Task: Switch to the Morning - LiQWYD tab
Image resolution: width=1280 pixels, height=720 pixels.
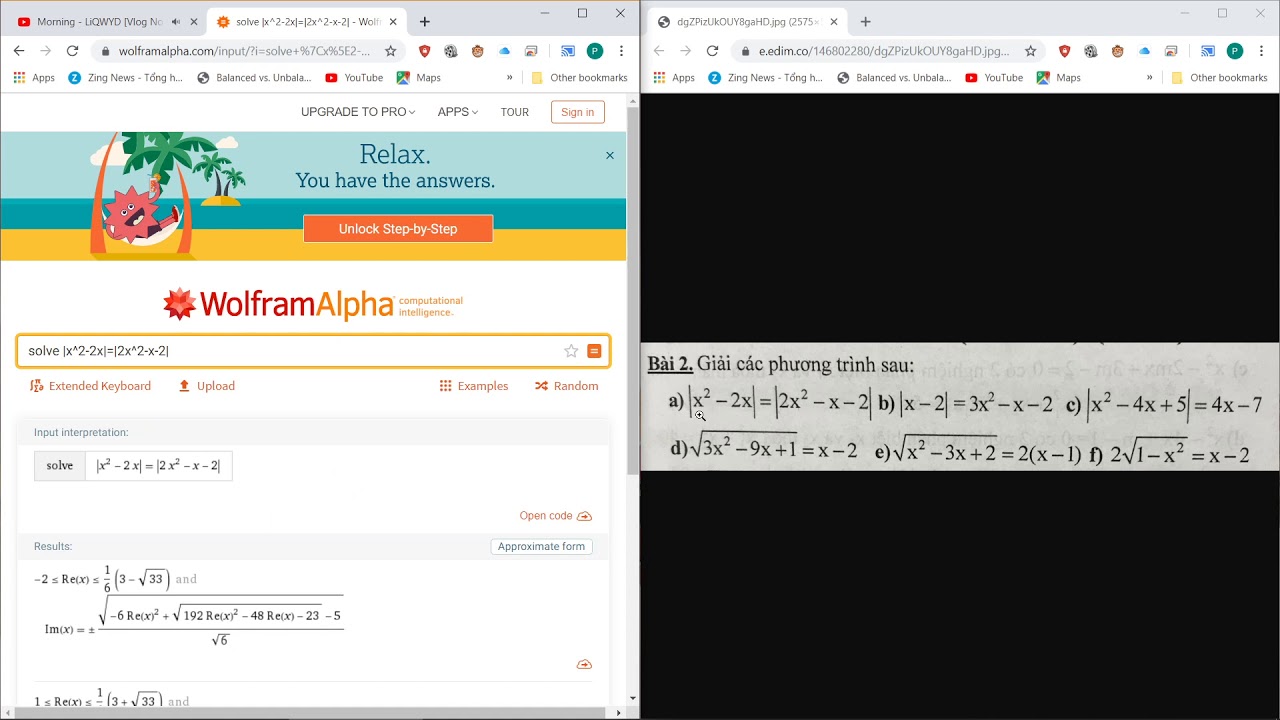Action: pos(105,22)
